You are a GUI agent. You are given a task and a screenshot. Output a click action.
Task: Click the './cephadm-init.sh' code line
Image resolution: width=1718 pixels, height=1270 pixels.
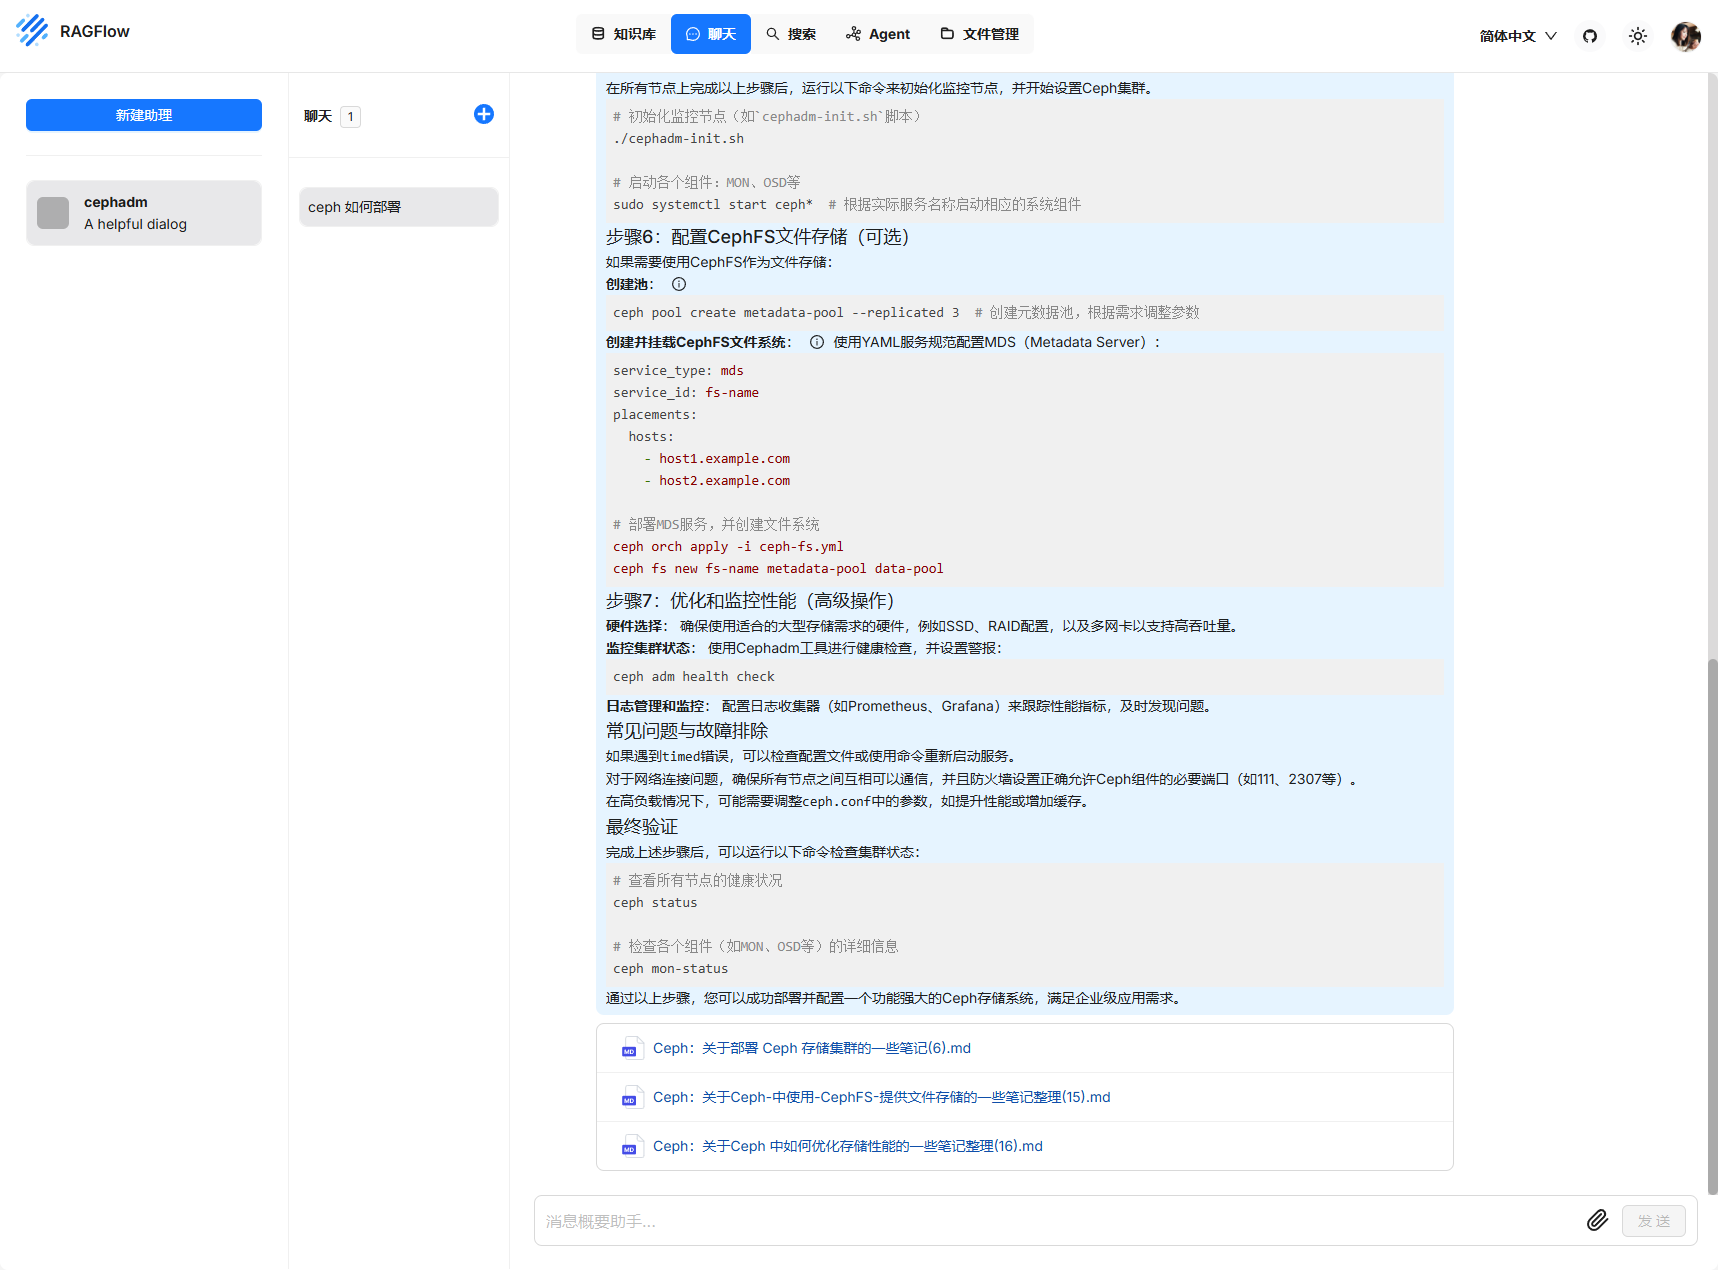tap(678, 139)
